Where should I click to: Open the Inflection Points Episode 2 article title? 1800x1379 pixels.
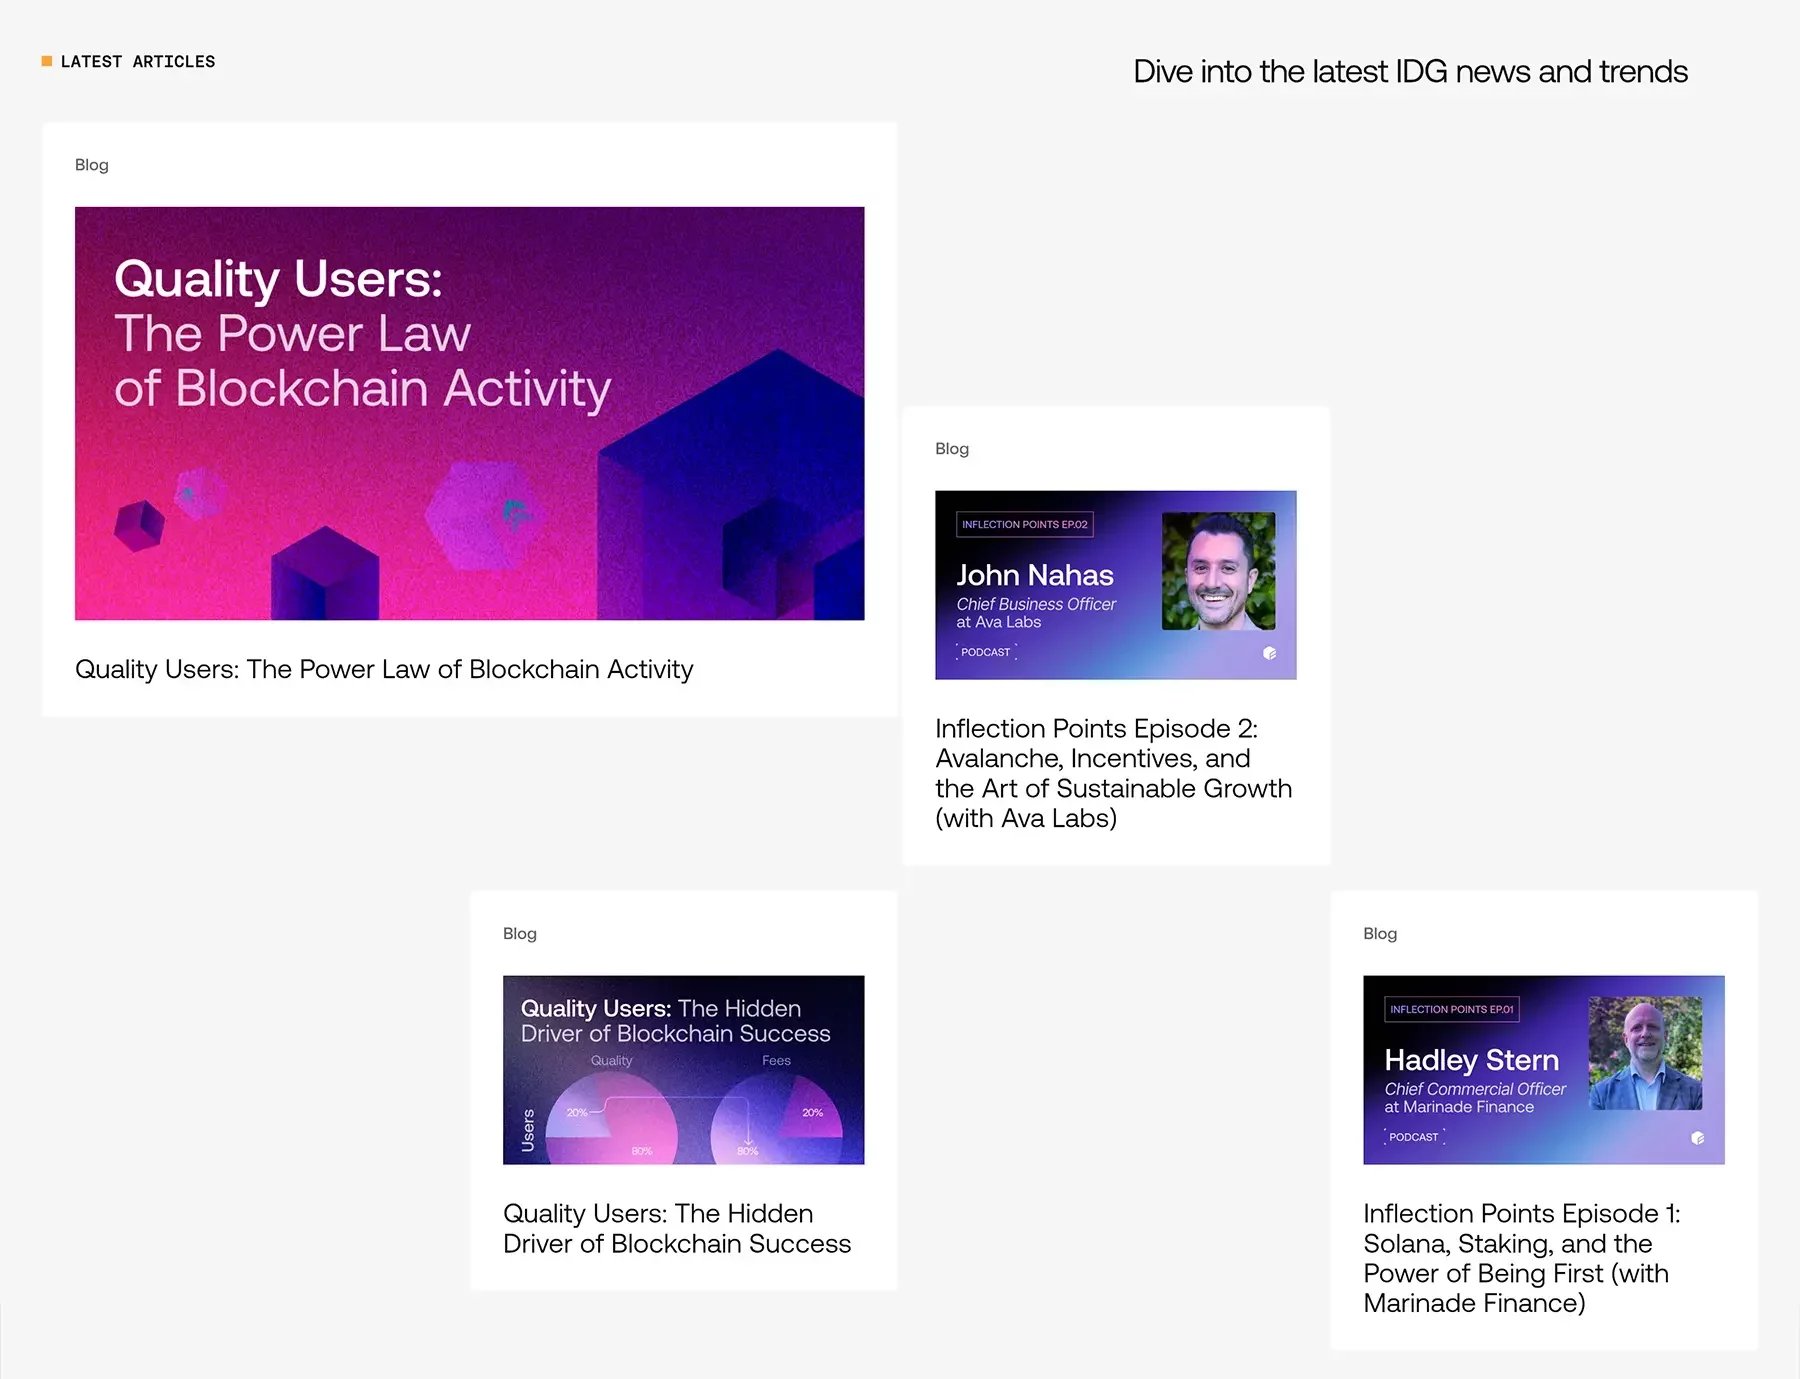coord(1113,773)
